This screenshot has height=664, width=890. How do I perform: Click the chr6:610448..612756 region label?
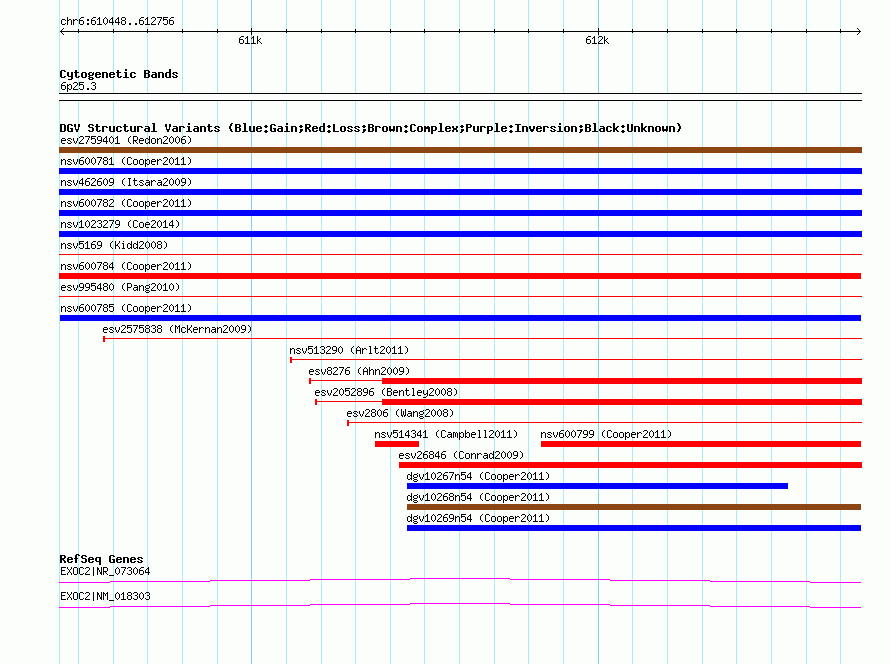tap(117, 22)
